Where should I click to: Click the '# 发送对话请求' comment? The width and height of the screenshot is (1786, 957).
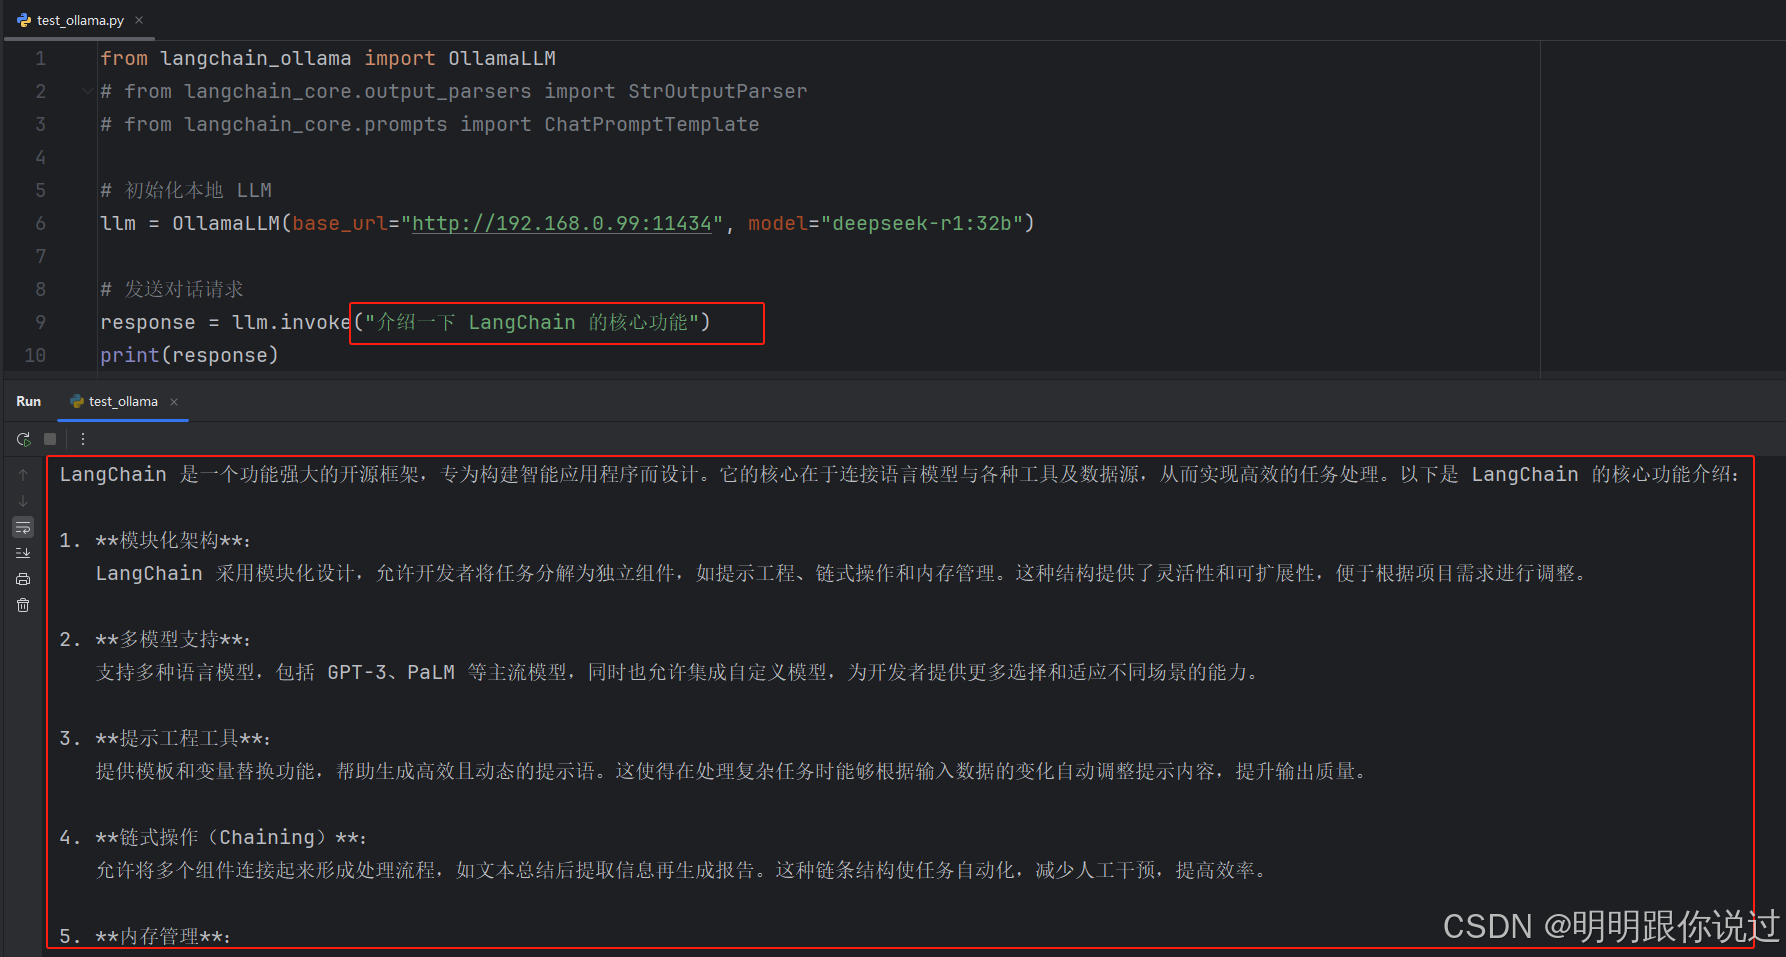[x=172, y=289]
